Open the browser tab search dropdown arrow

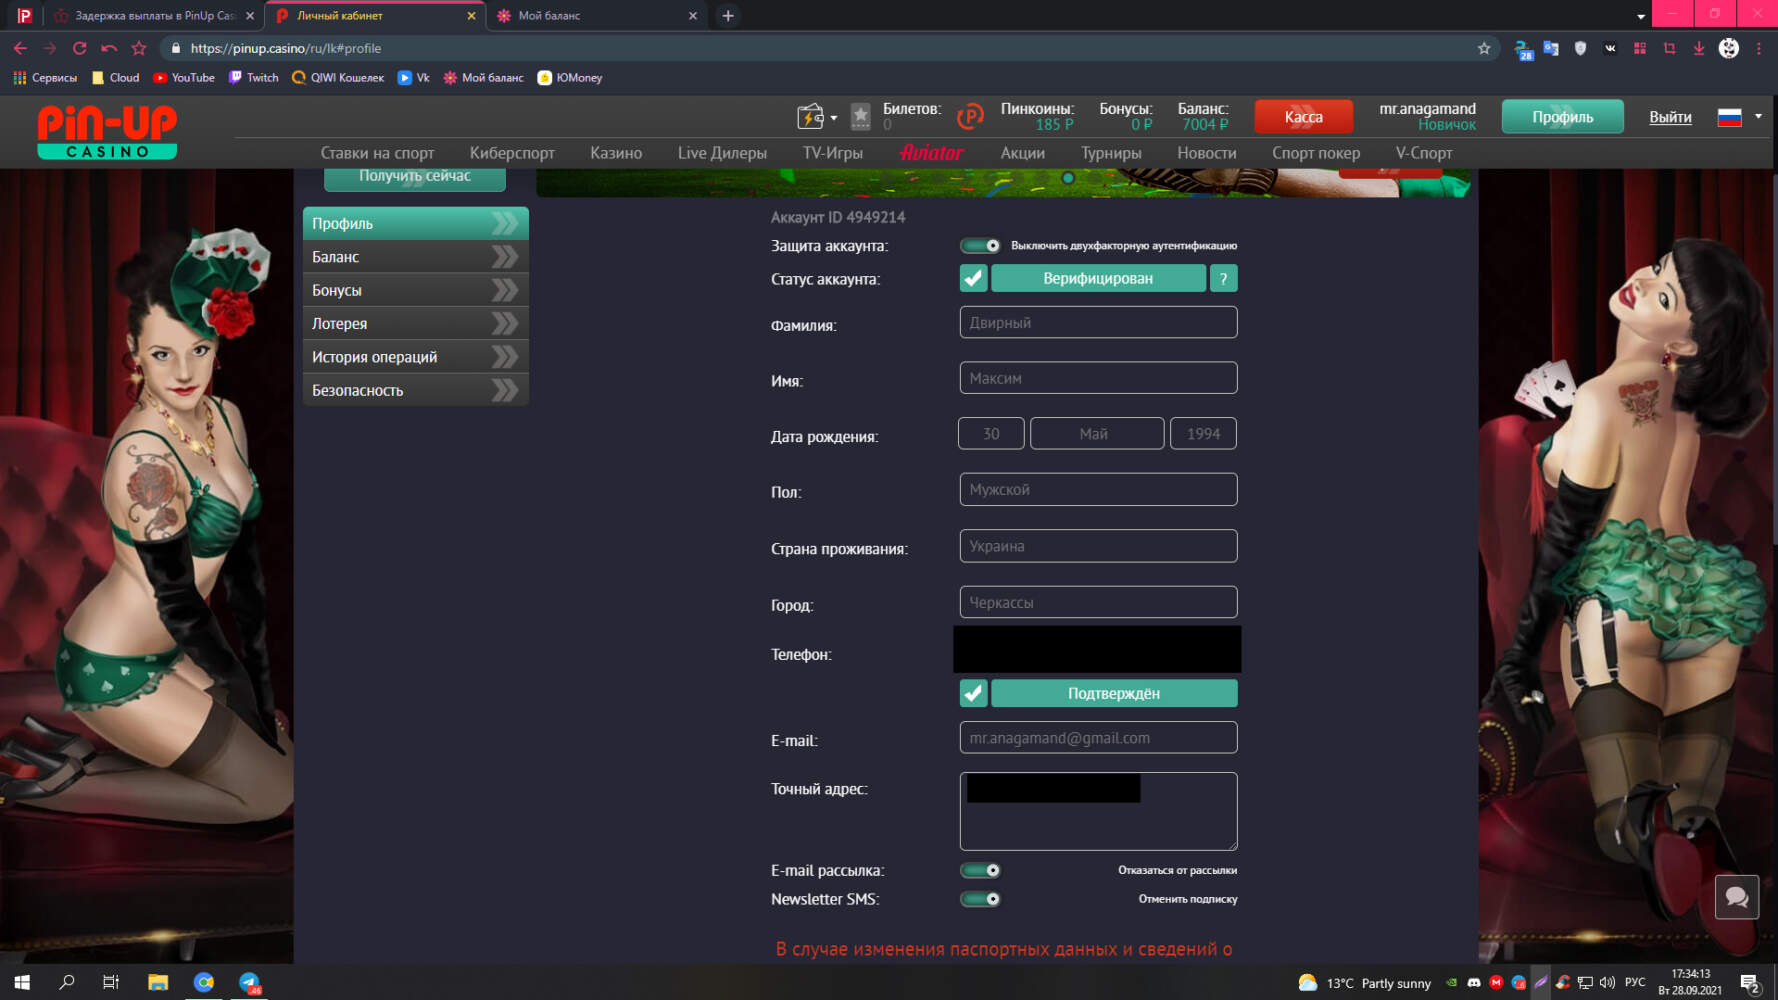click(1641, 16)
